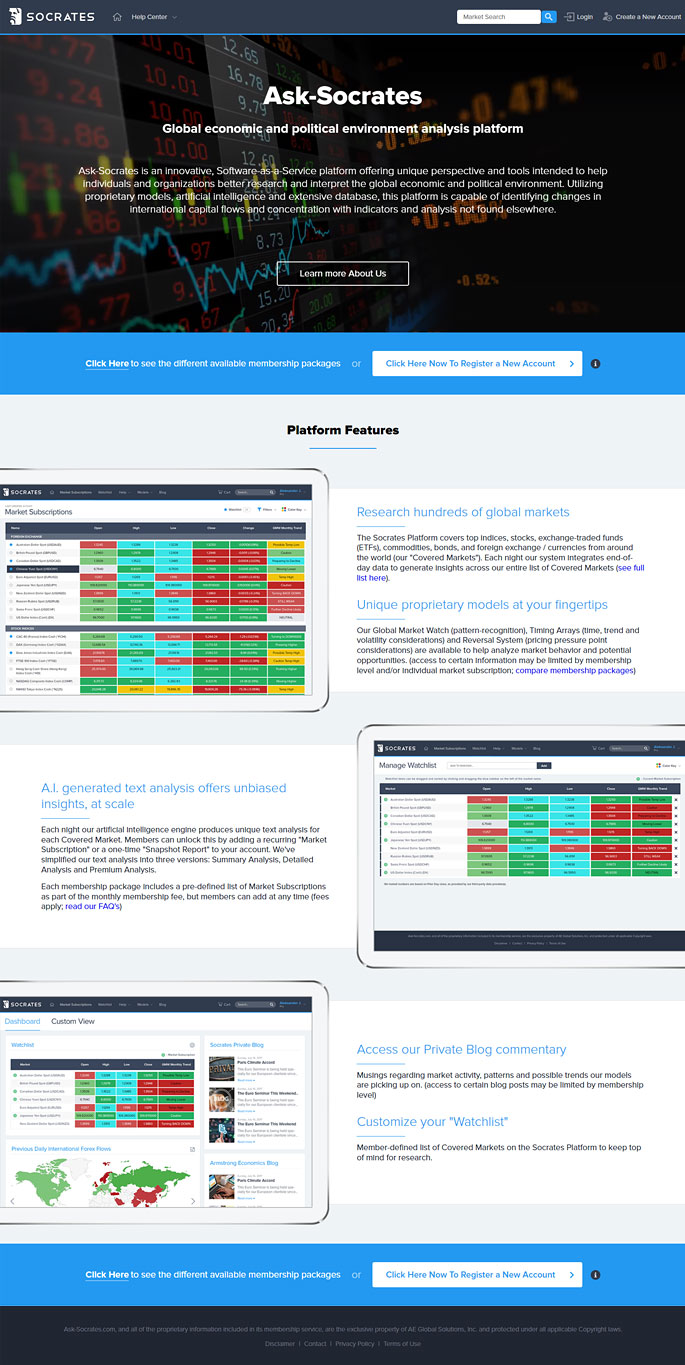Open the Terms of Use footer link
The height and width of the screenshot is (1365, 685).
click(402, 1344)
